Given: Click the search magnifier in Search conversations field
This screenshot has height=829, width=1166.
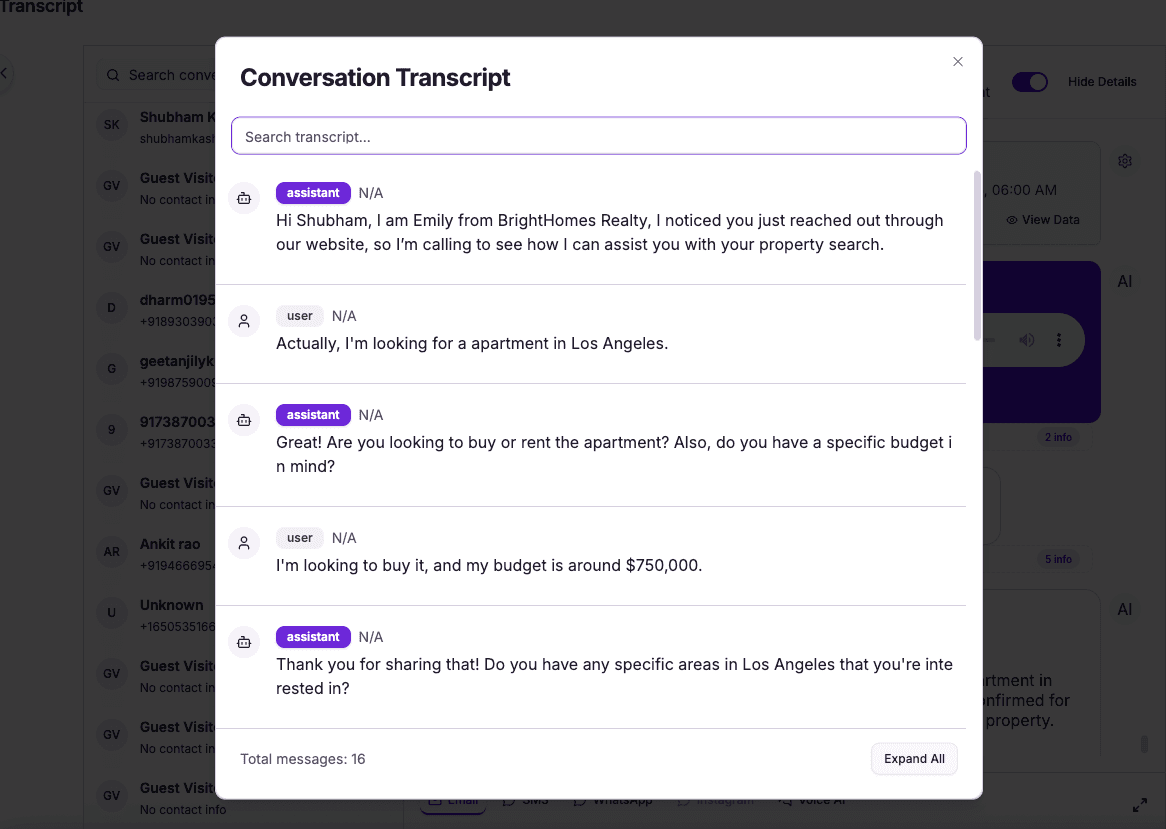Looking at the screenshot, I should click(x=113, y=75).
